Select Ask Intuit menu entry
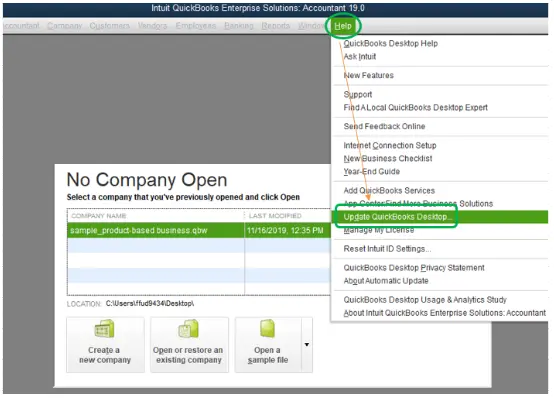The width and height of the screenshot is (554, 398). (360, 57)
